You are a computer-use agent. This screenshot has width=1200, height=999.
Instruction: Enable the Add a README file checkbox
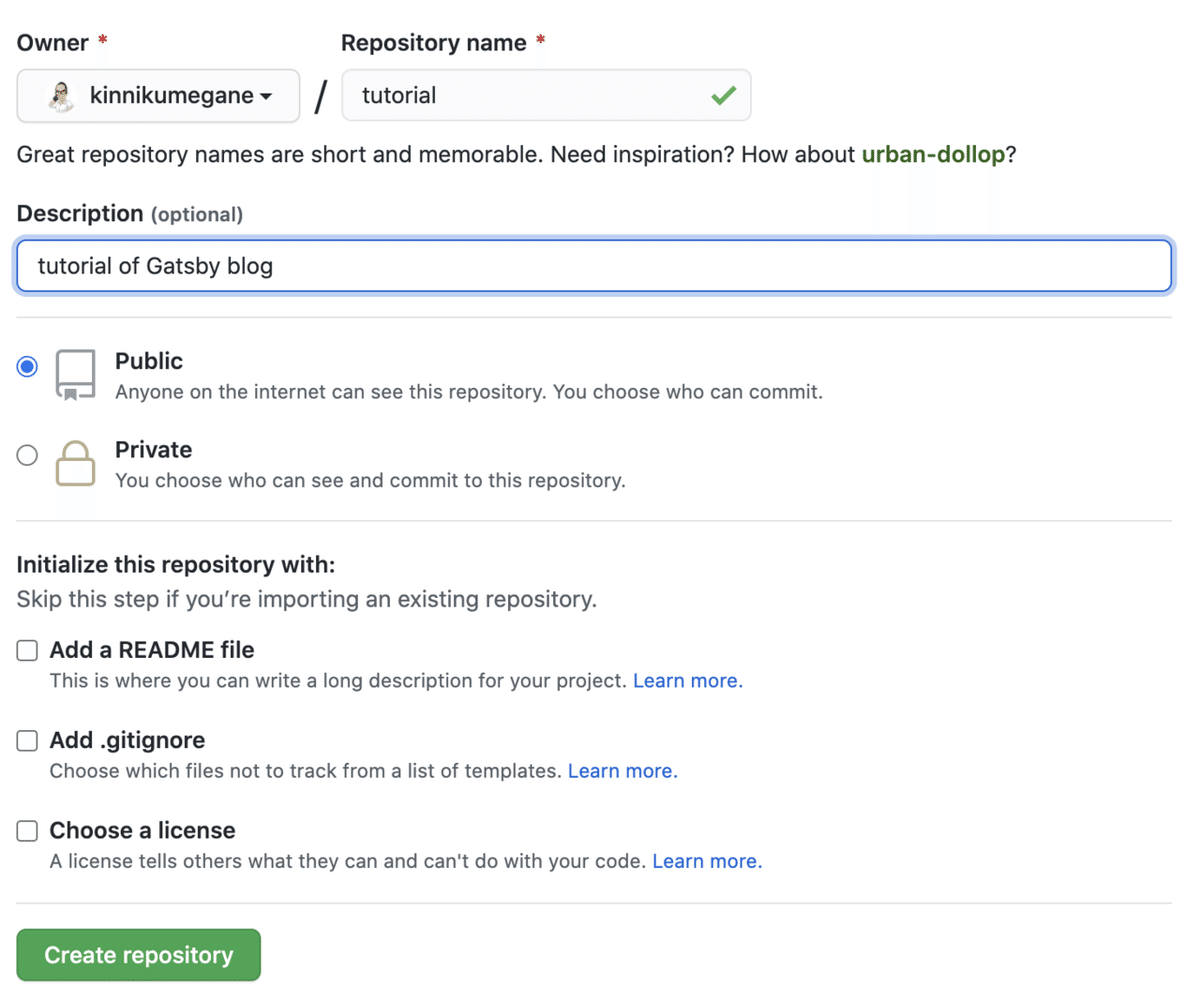pos(28,651)
